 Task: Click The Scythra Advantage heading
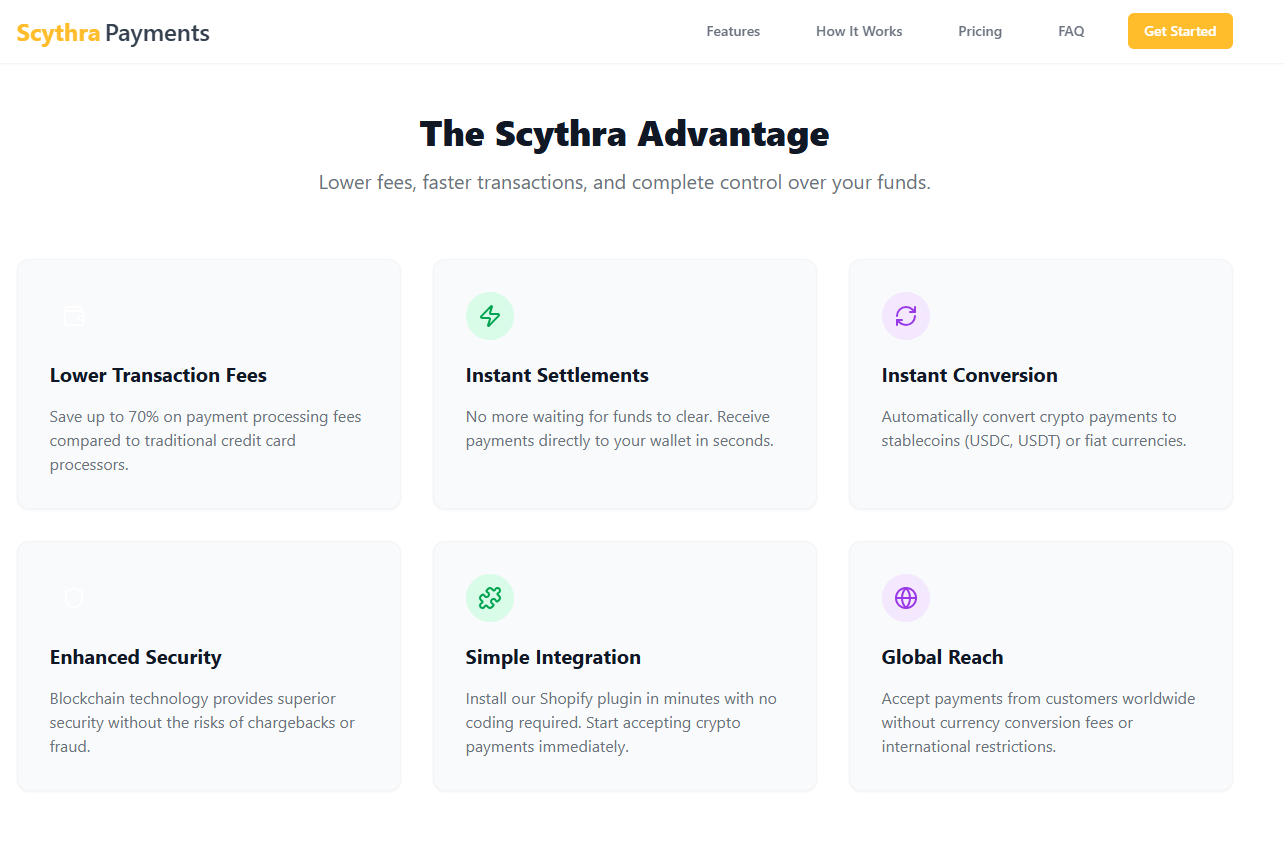click(x=624, y=133)
